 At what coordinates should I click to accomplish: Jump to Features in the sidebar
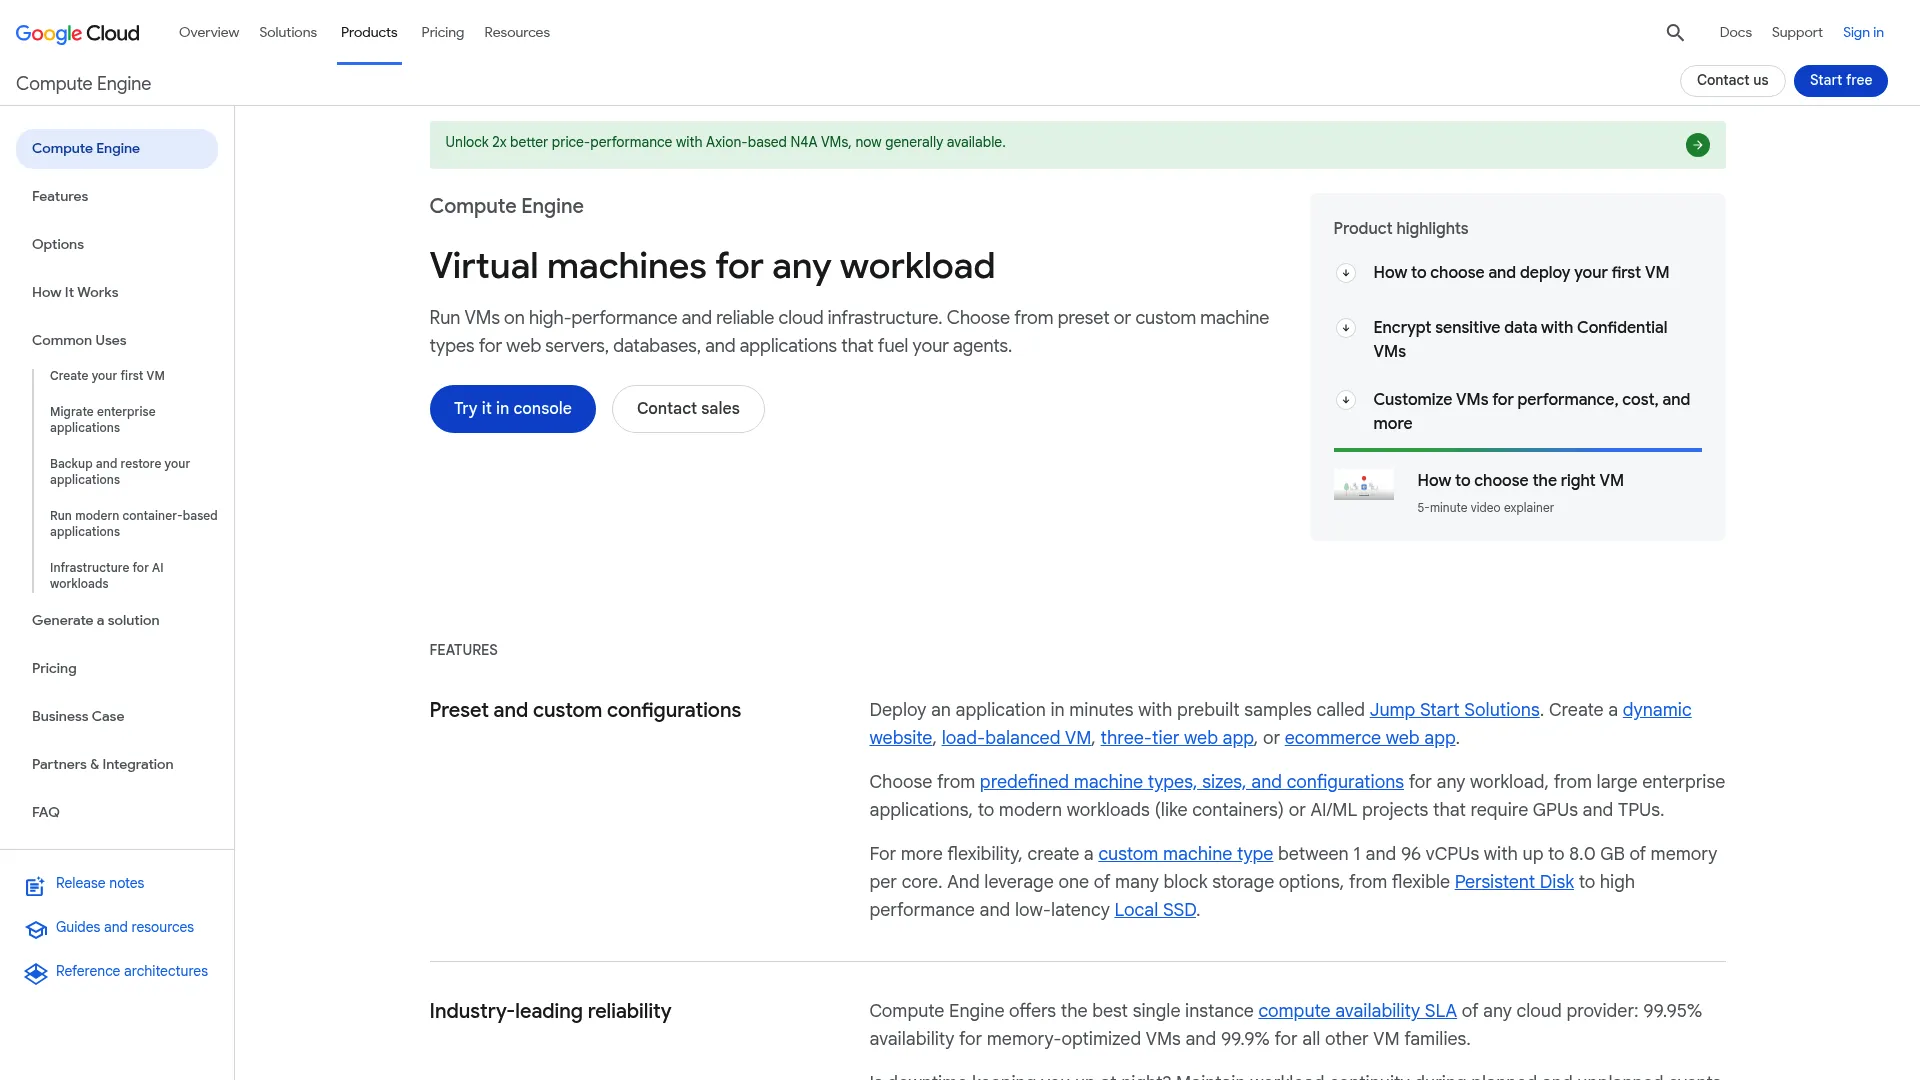click(x=60, y=197)
